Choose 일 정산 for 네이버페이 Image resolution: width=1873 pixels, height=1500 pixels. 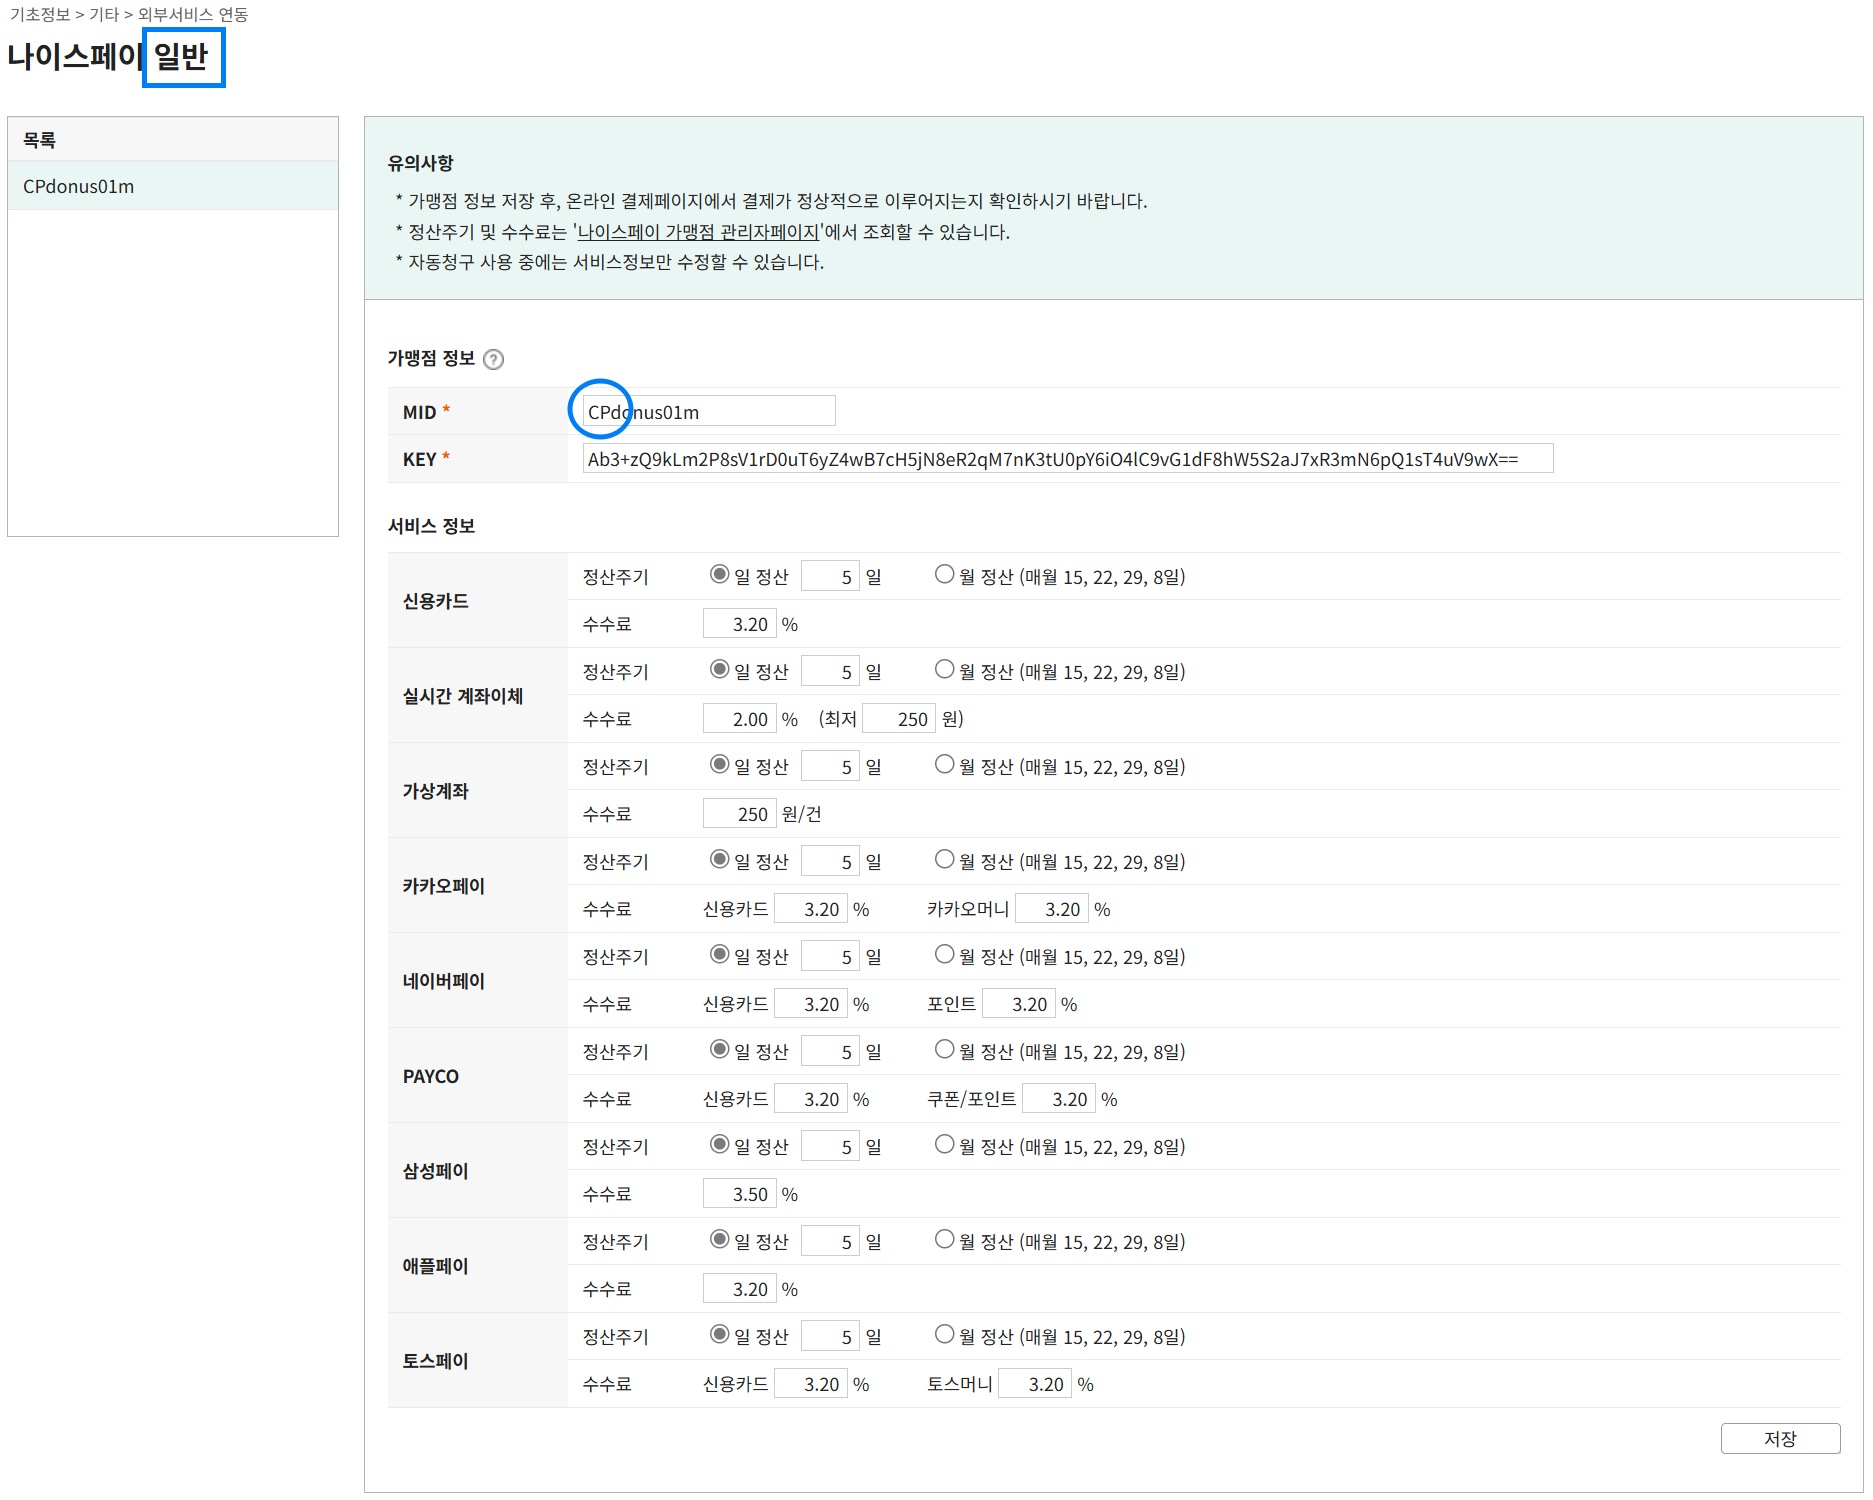(x=719, y=955)
